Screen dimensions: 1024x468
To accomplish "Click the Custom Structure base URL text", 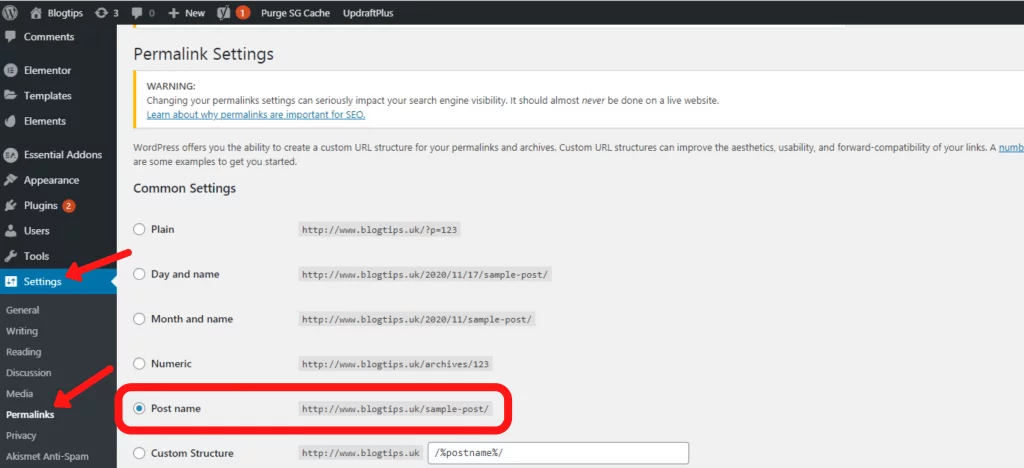I will coord(361,453).
